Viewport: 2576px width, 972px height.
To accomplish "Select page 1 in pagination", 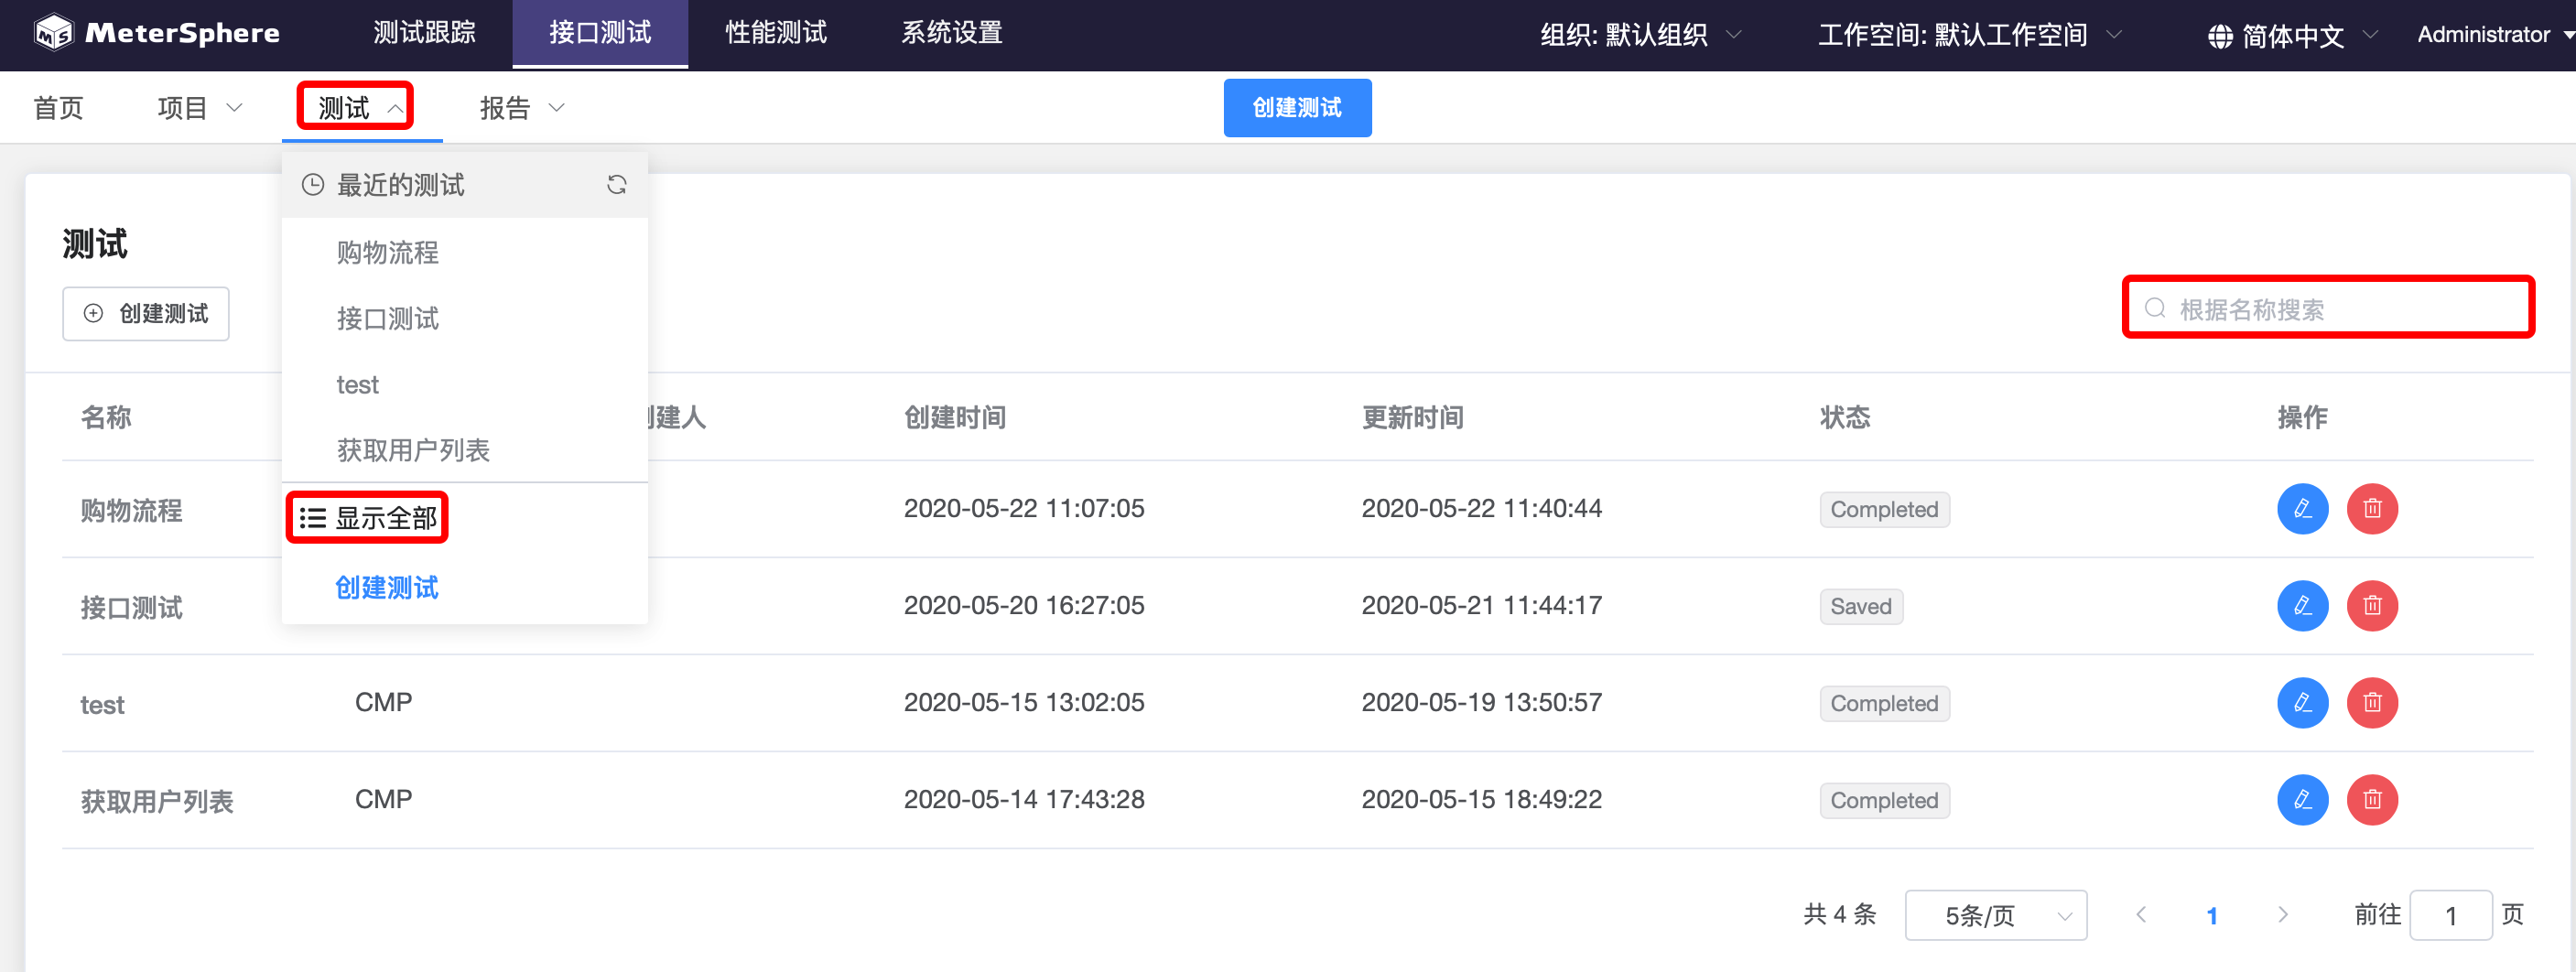I will click(x=2211, y=915).
